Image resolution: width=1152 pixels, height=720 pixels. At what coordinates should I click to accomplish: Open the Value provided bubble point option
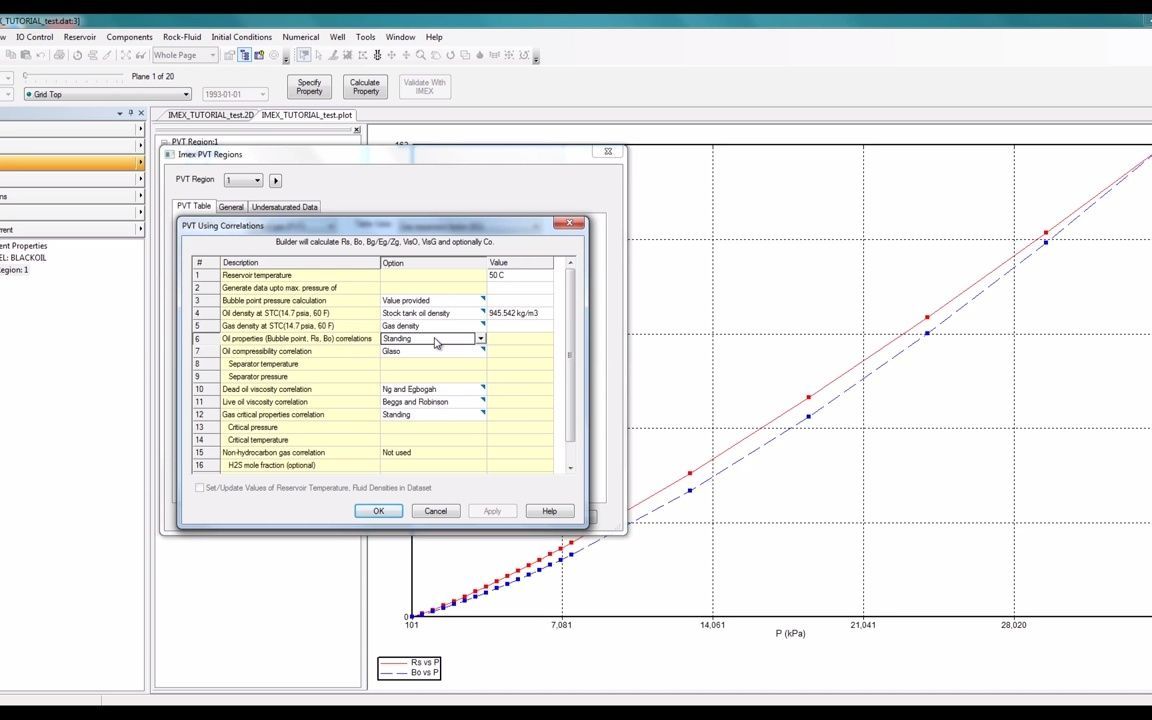pyautogui.click(x=433, y=300)
